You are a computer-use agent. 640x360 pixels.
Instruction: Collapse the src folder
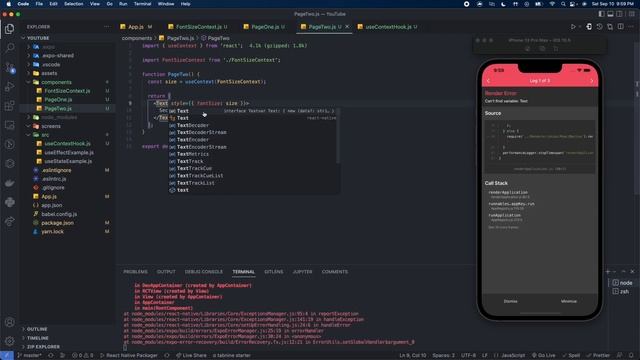45,135
